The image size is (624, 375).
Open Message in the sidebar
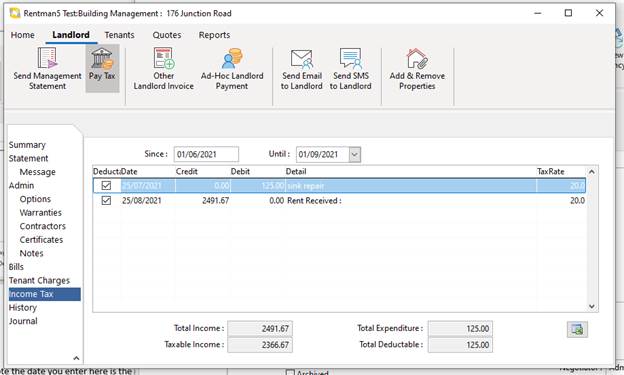click(x=37, y=172)
